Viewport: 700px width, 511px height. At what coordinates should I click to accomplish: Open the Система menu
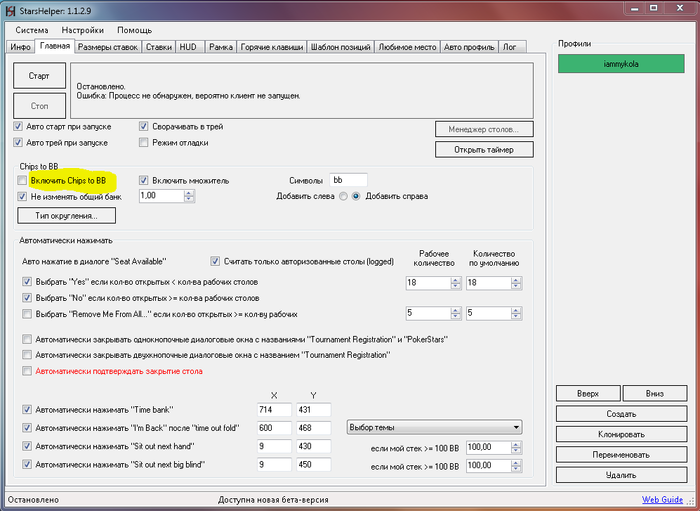[x=32, y=30]
